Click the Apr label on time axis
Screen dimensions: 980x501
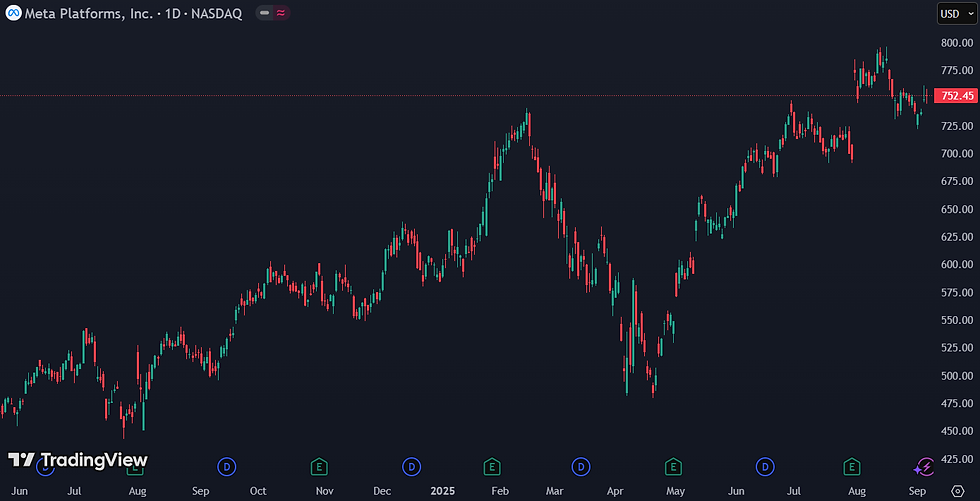615,490
